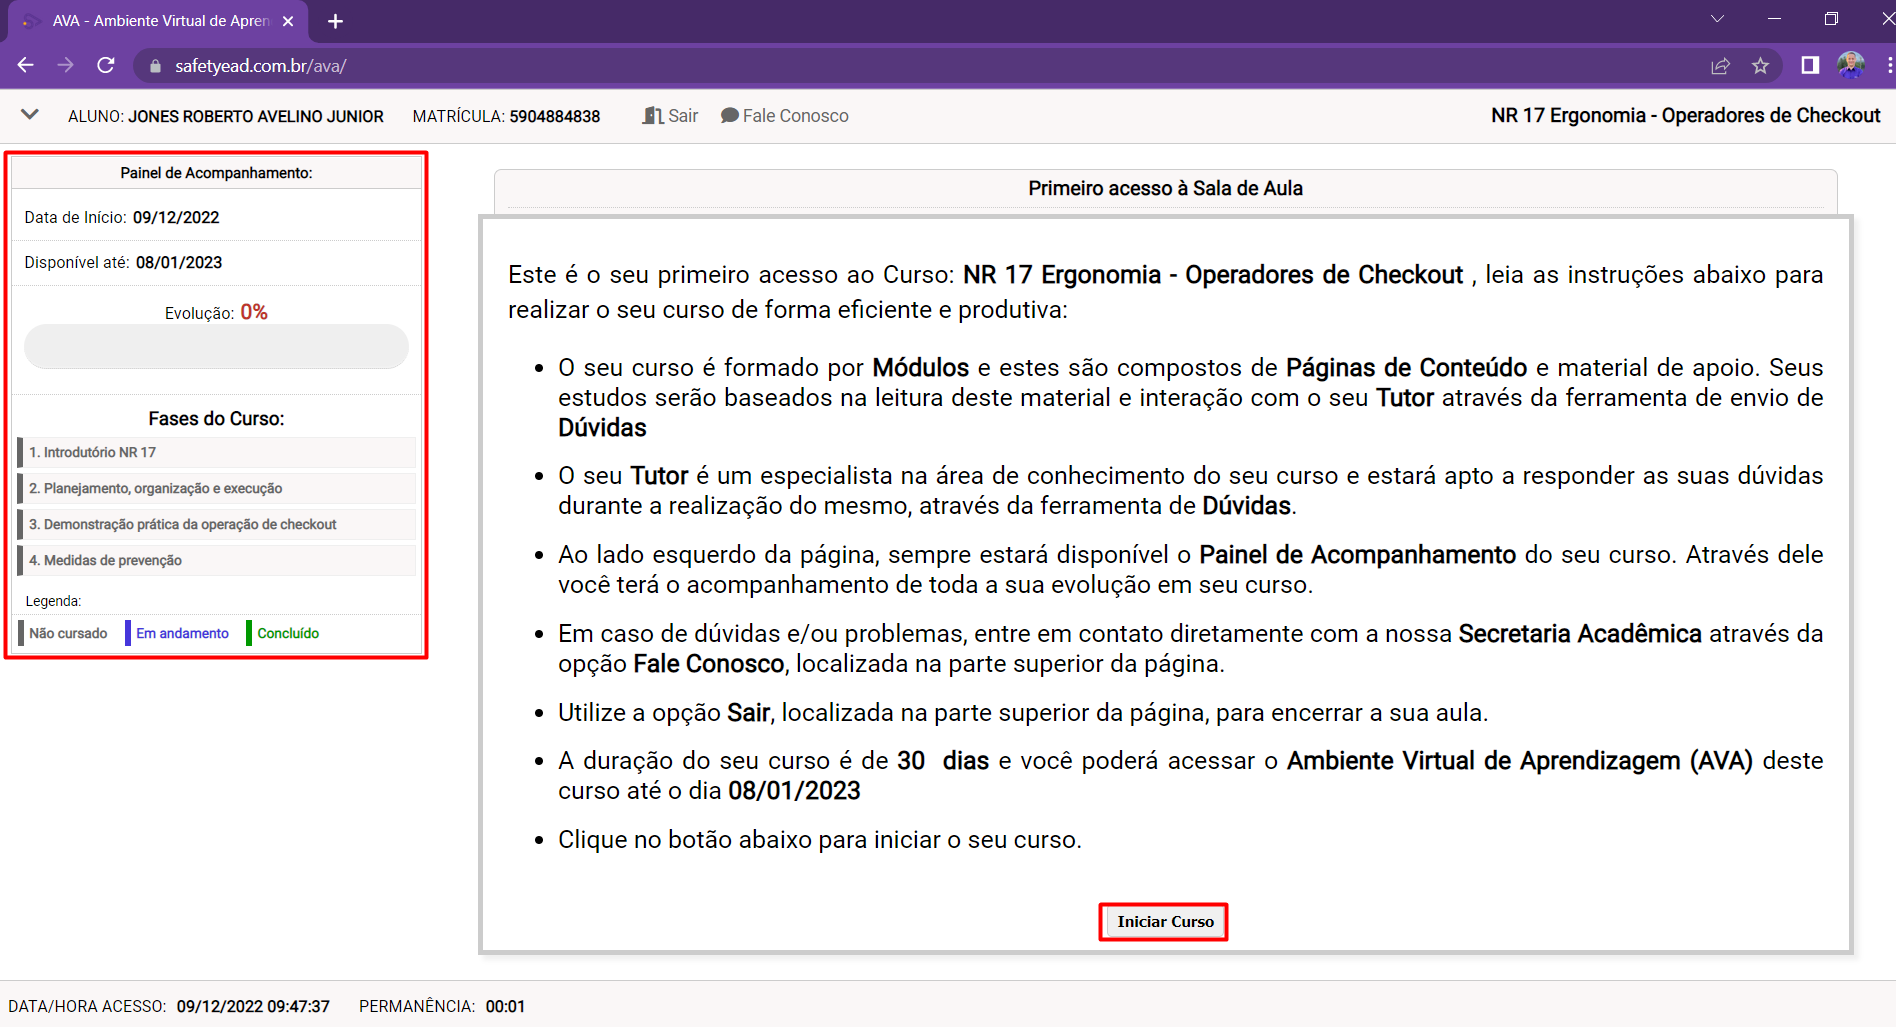Click the Evolução progress bar
This screenshot has width=1896, height=1027.
pyautogui.click(x=216, y=347)
